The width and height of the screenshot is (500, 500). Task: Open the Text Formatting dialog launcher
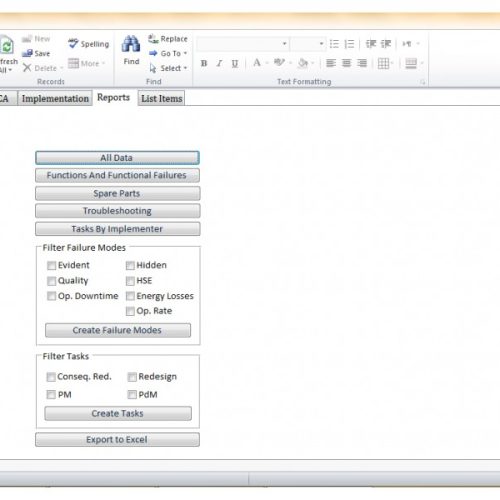423,82
